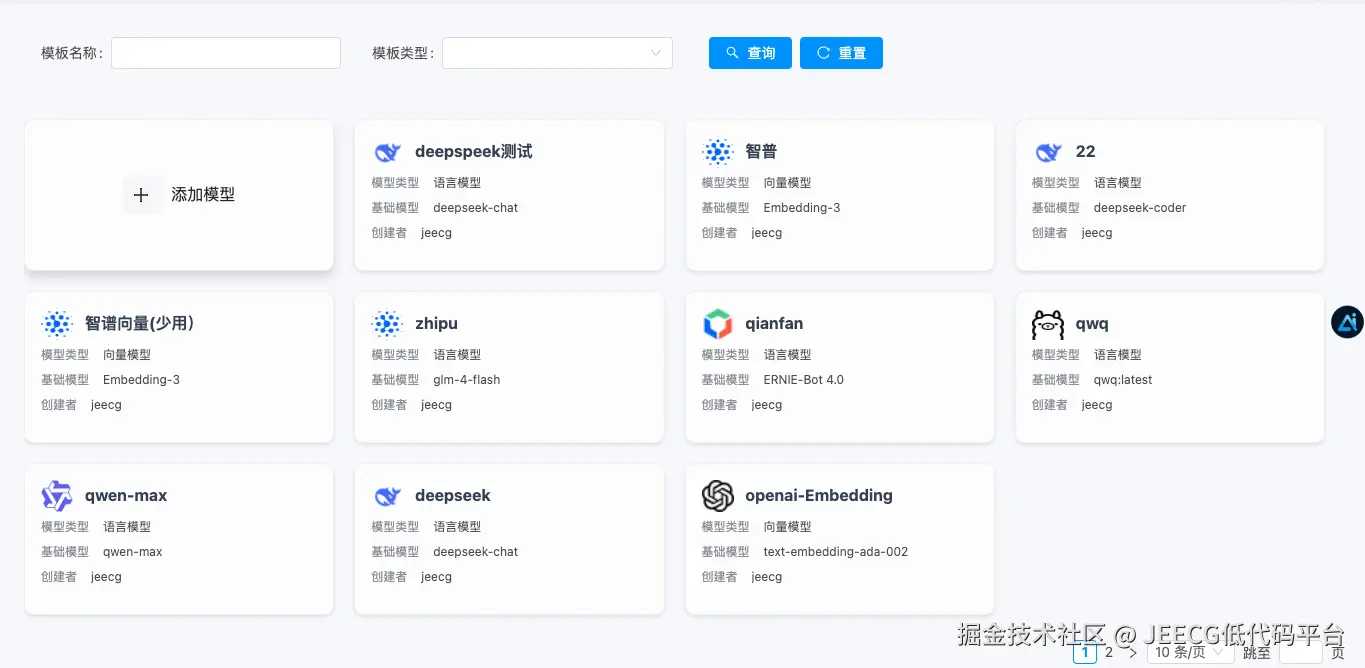Click the text-embedding-ada-002 value
This screenshot has width=1365, height=668.
tap(836, 552)
